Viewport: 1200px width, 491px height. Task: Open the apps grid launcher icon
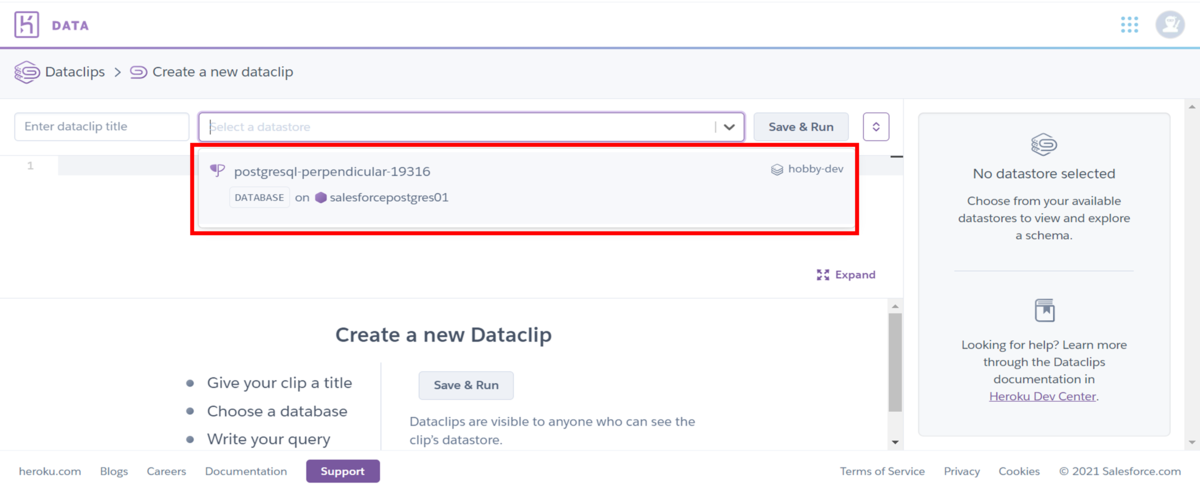click(1130, 25)
